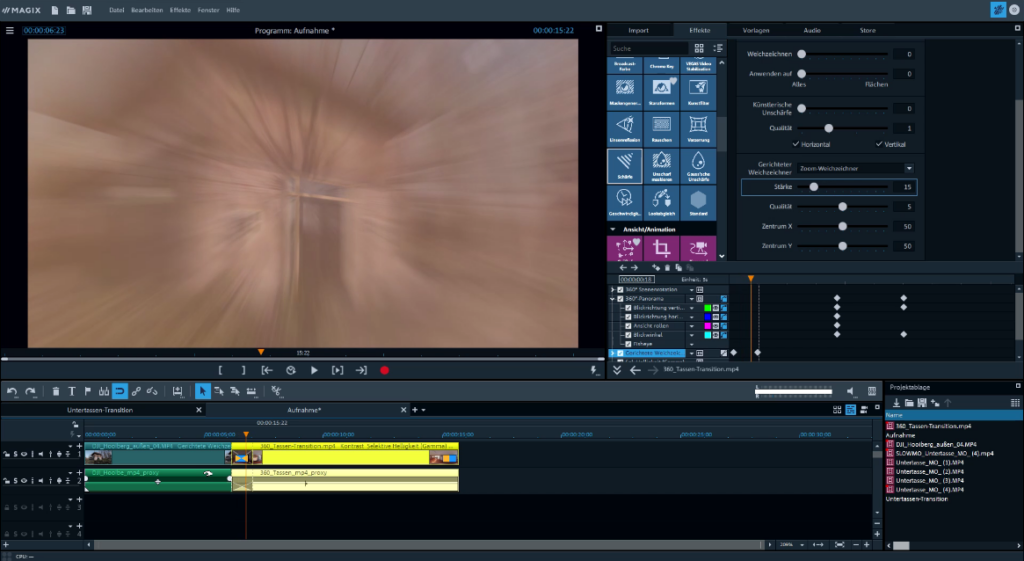Open the crop tool in Ansicht/Animation
The image size is (1024, 561).
coord(662,248)
